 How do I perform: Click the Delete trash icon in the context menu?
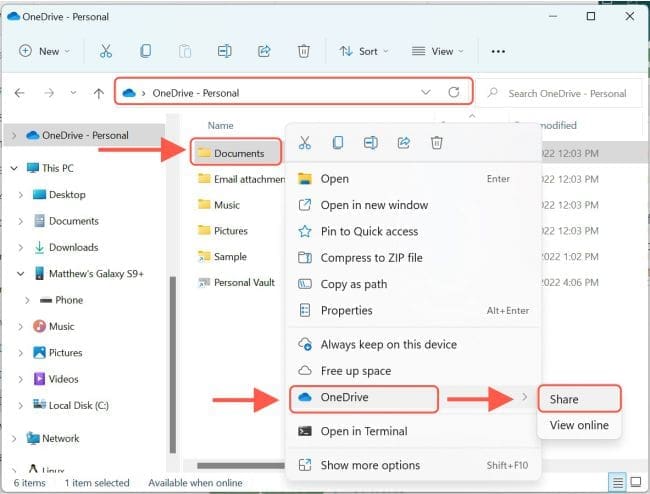tap(436, 143)
